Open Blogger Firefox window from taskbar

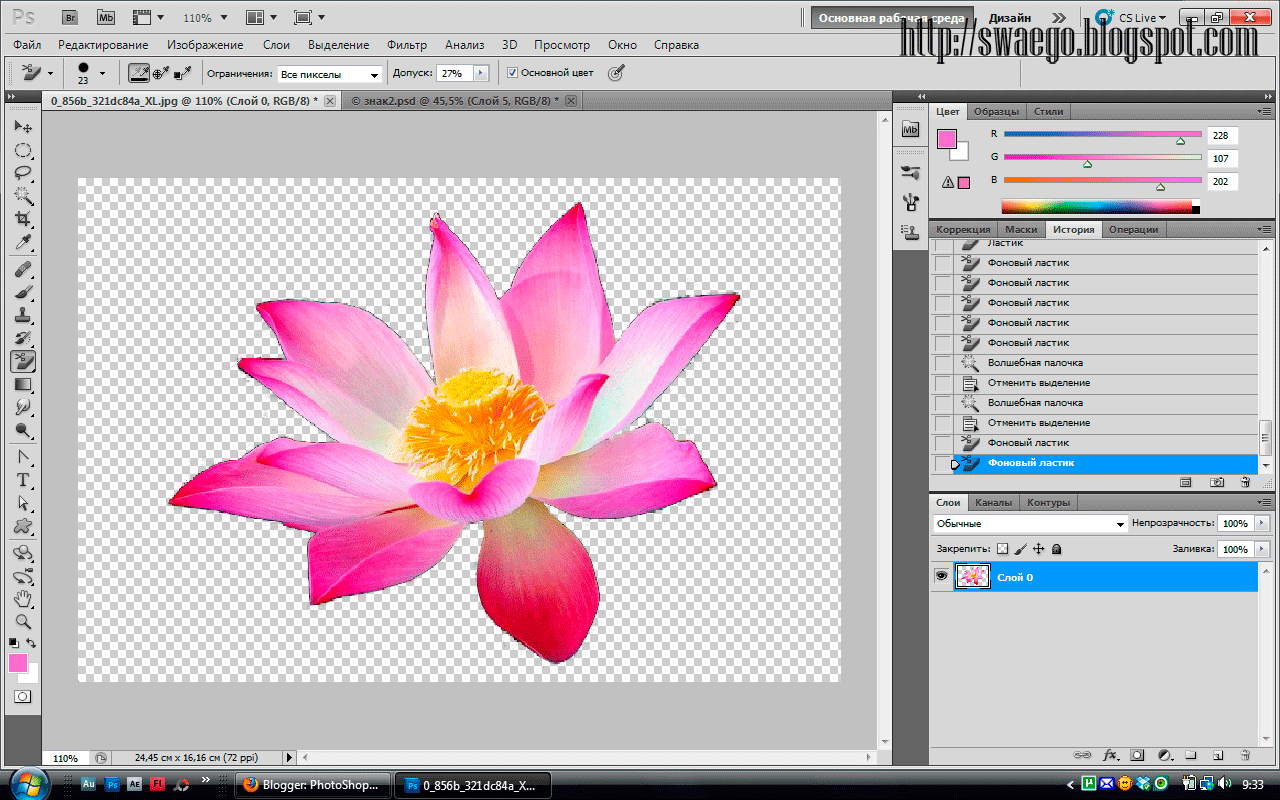click(311, 785)
